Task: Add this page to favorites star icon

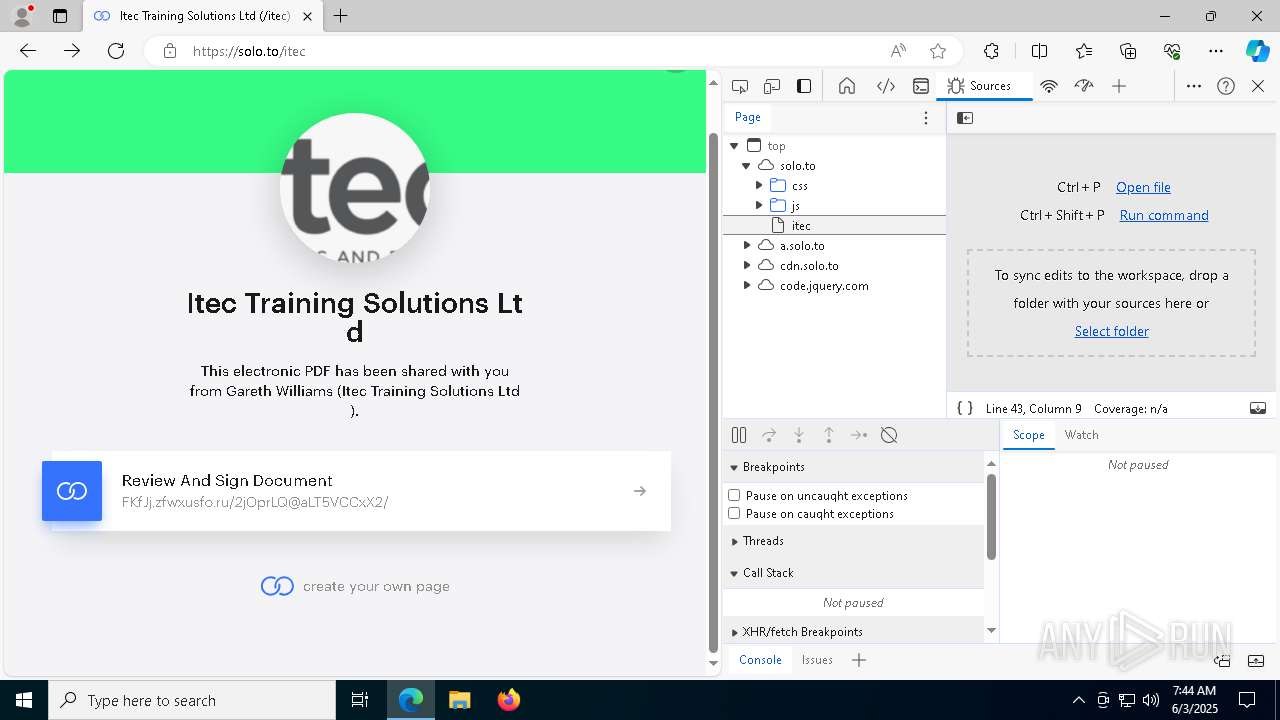Action: (x=938, y=51)
